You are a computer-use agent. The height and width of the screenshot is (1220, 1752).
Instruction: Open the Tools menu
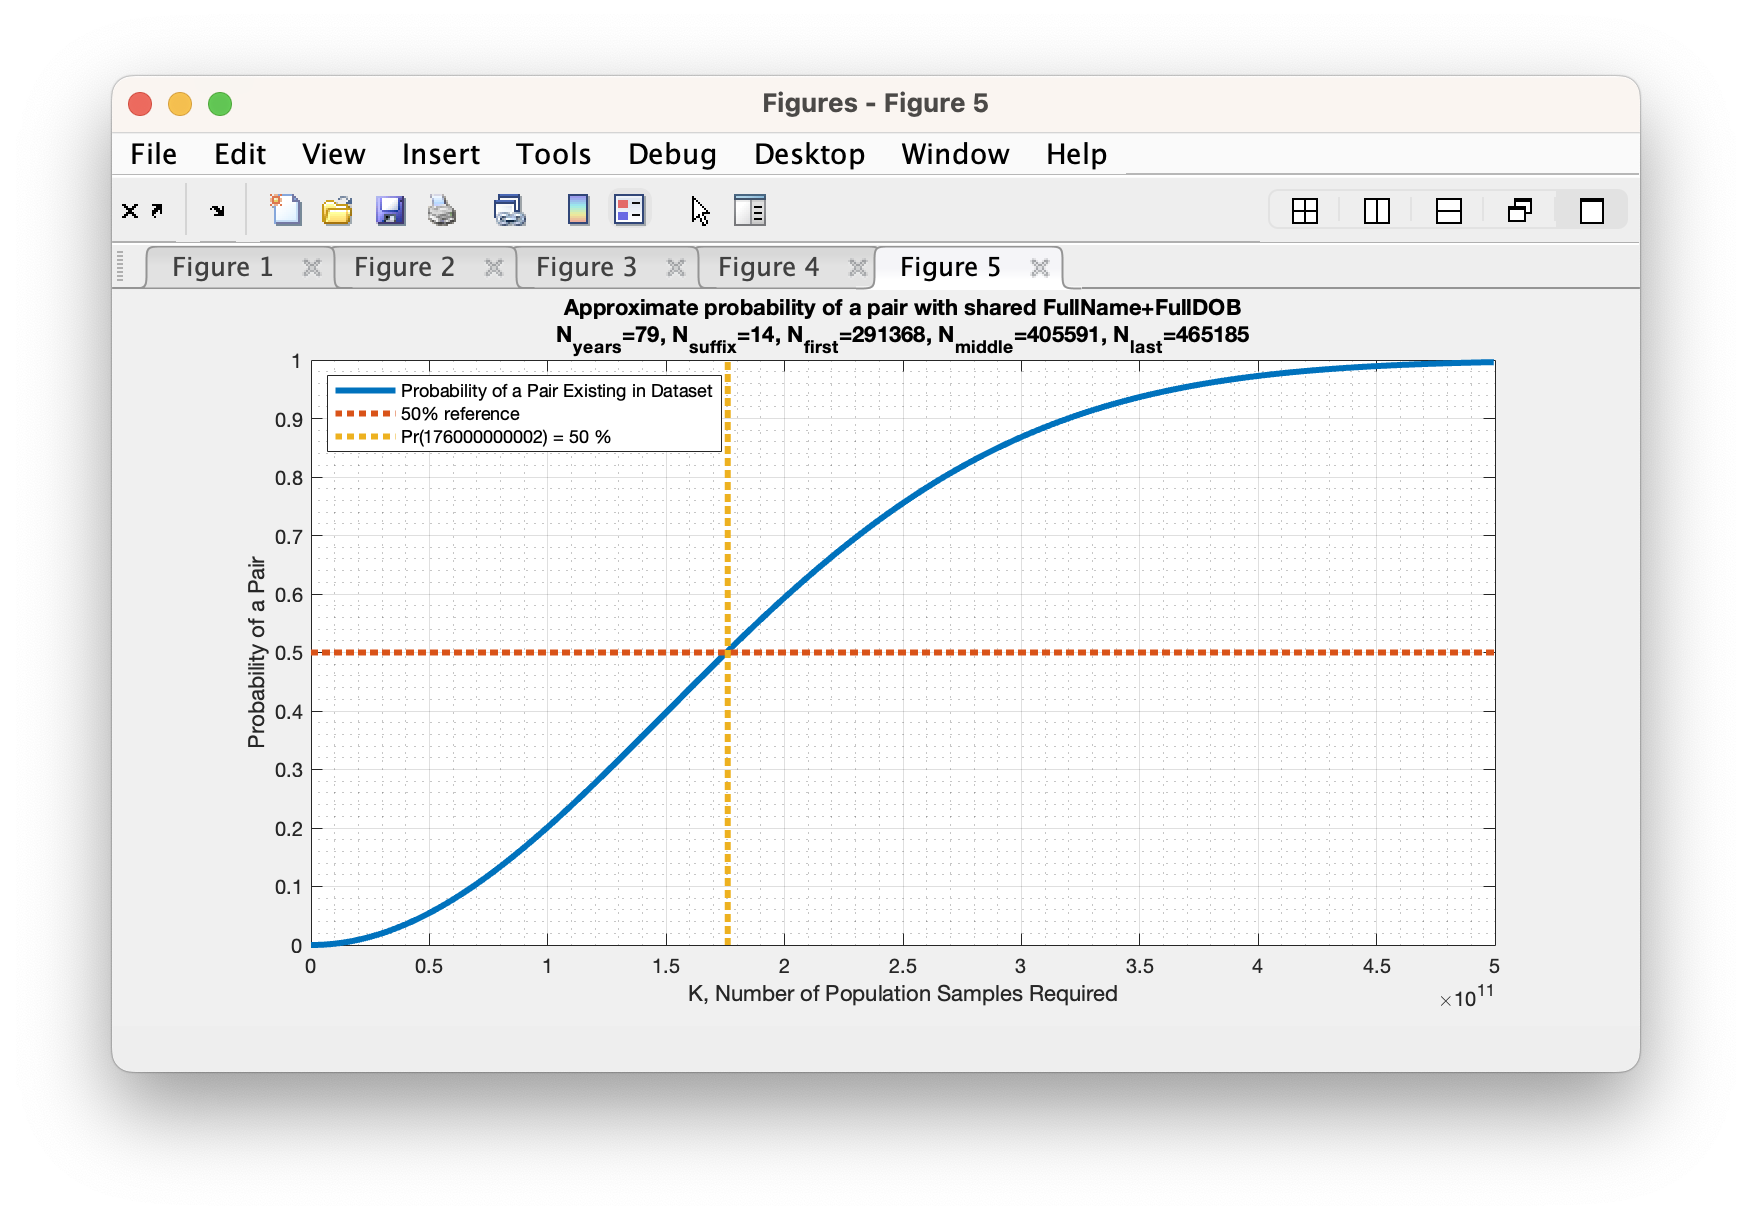553,154
